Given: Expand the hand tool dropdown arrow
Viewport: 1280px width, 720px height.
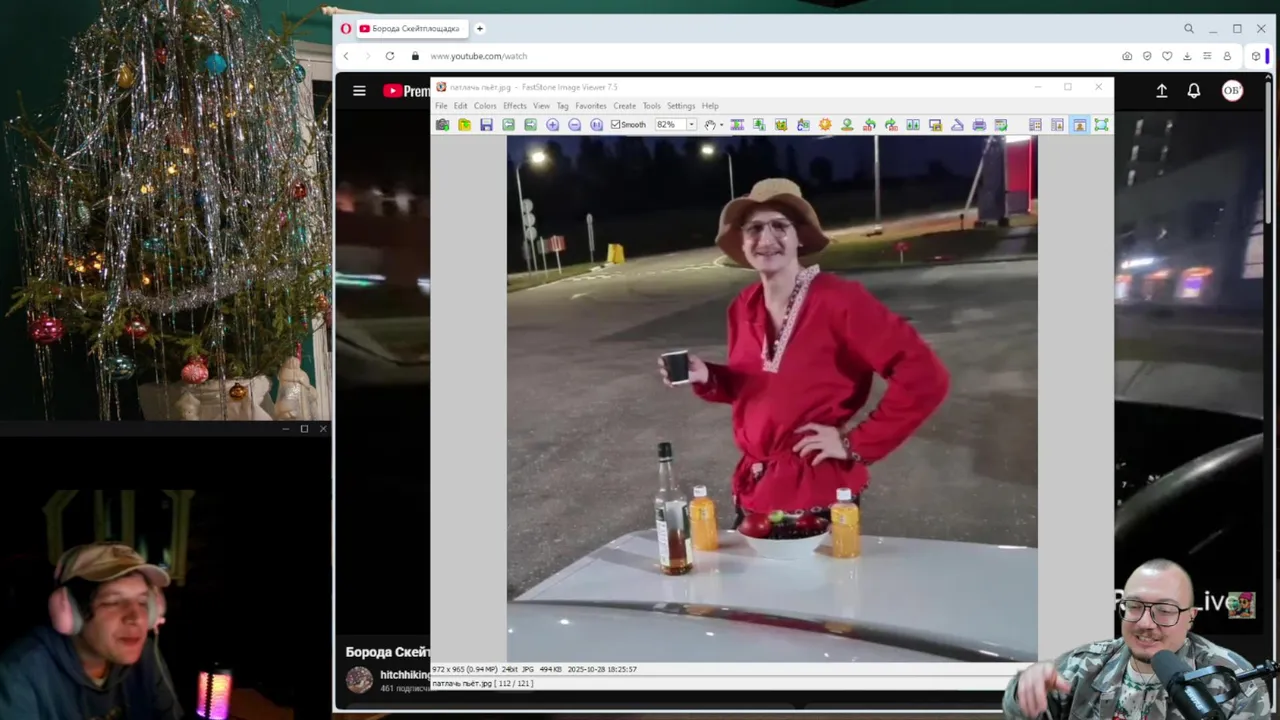Looking at the screenshot, I should 721,125.
